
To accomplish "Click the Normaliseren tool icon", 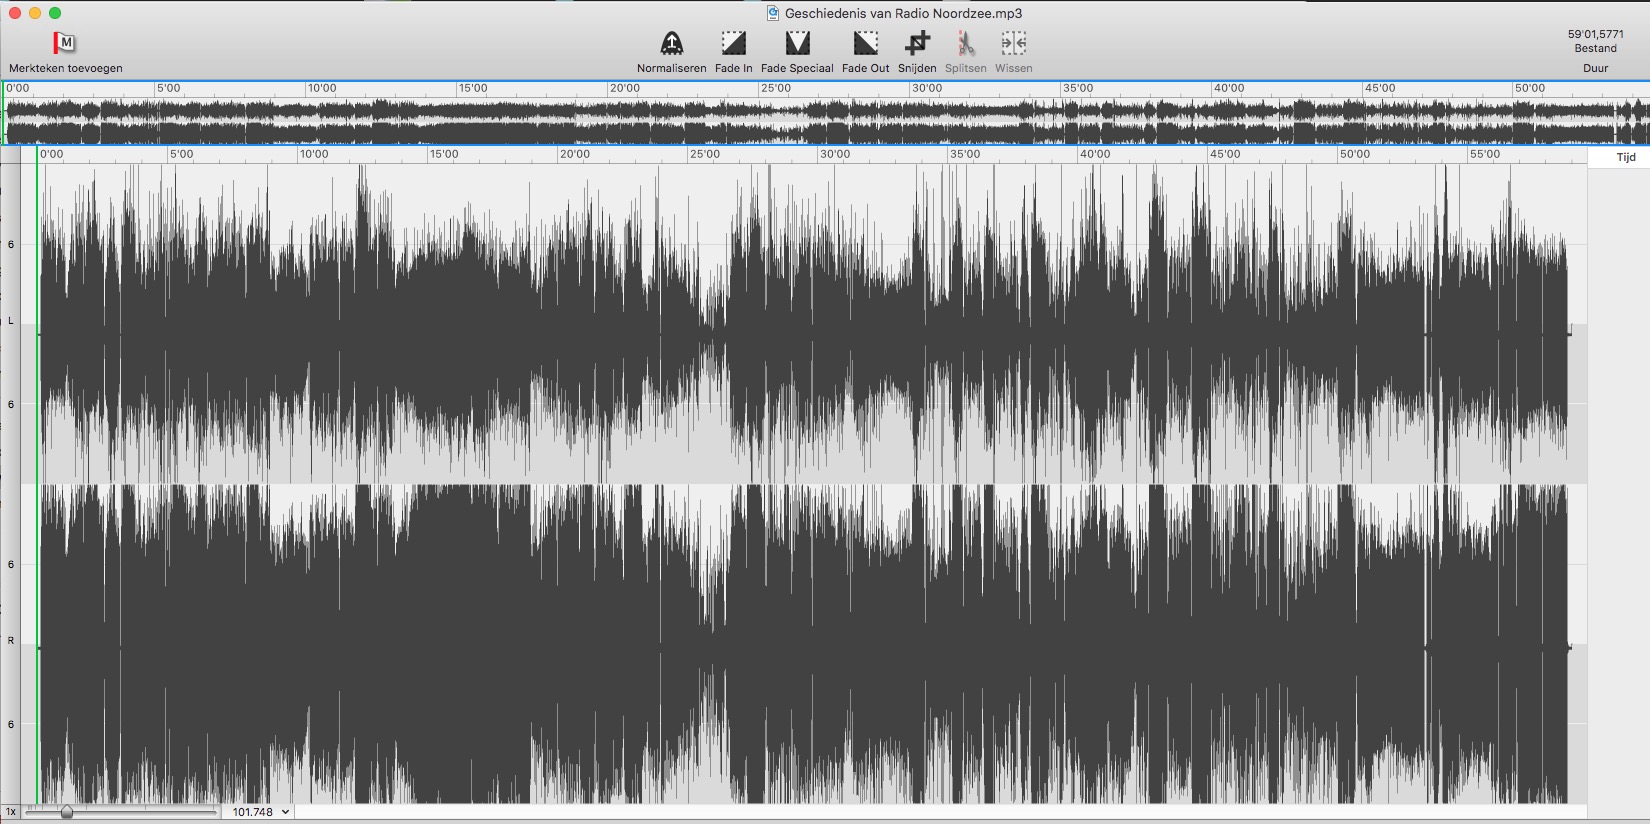I will (671, 43).
